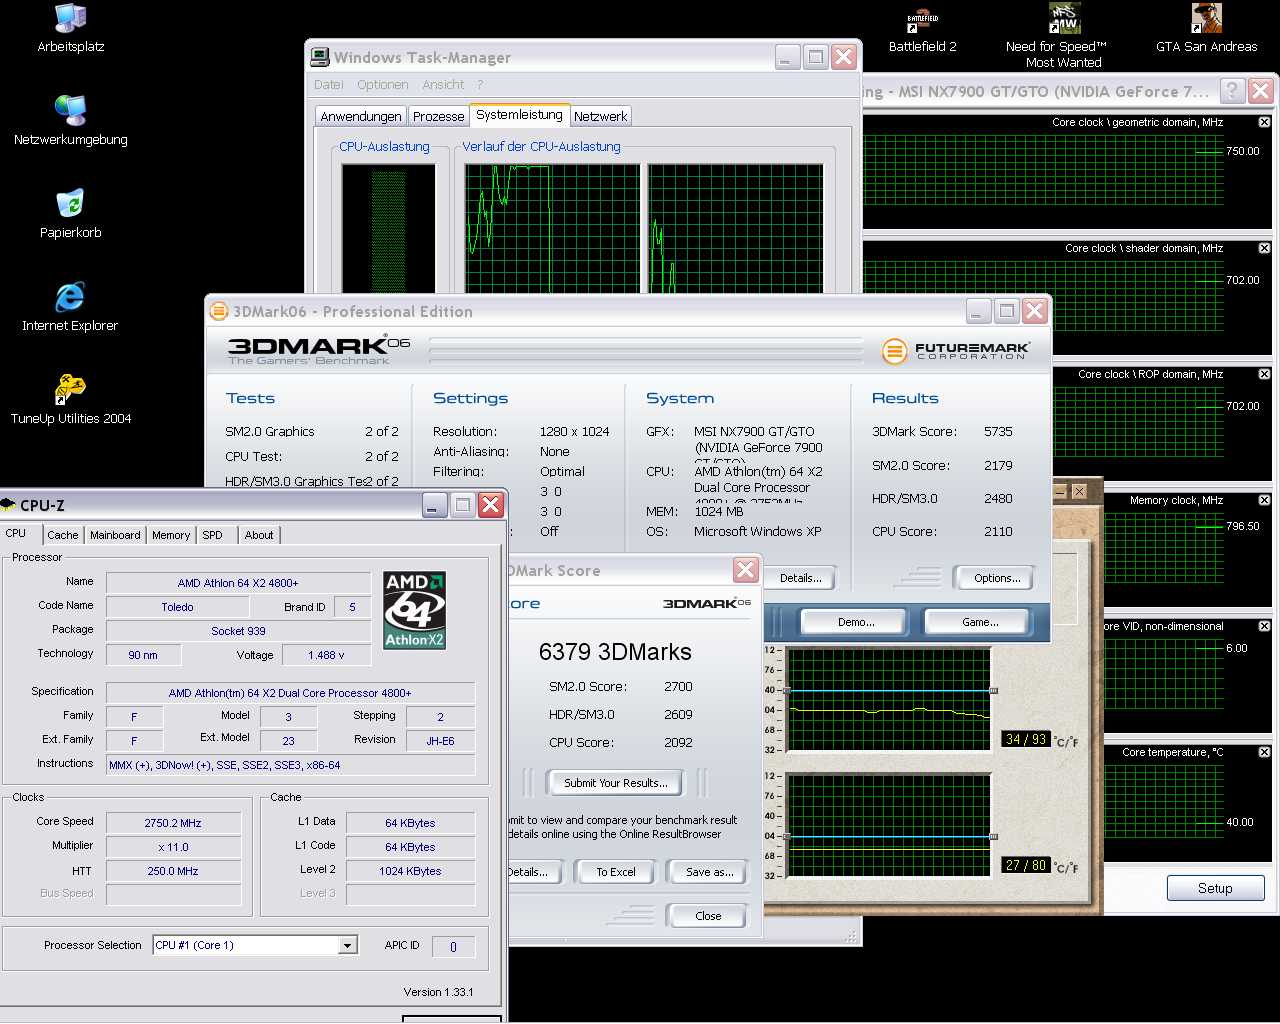Close the Core VID non-dimensional graph
The image size is (1280, 1024).
[x=1264, y=626]
